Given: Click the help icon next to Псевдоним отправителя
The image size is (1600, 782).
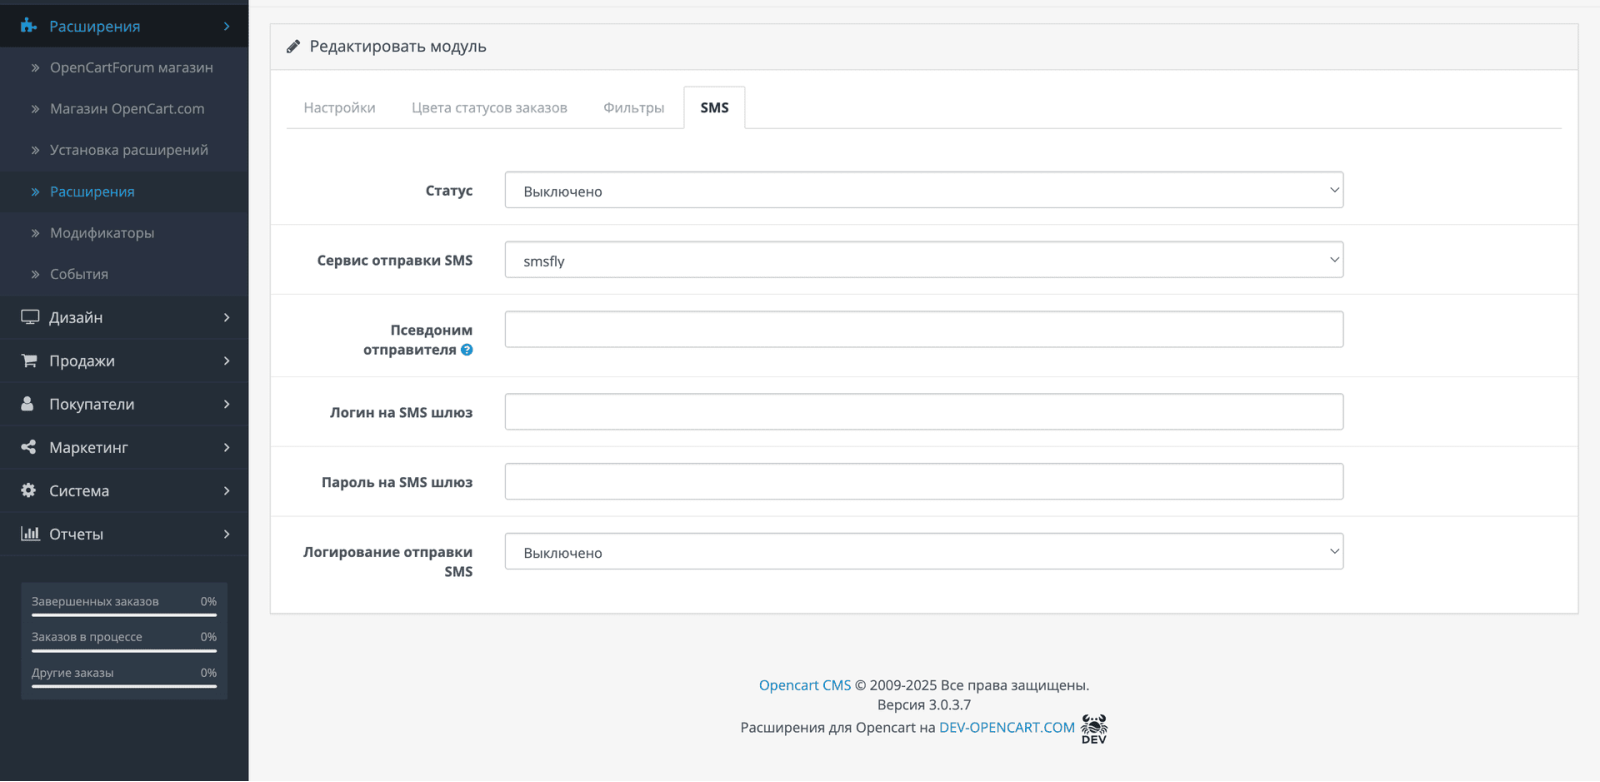Looking at the screenshot, I should pyautogui.click(x=467, y=350).
